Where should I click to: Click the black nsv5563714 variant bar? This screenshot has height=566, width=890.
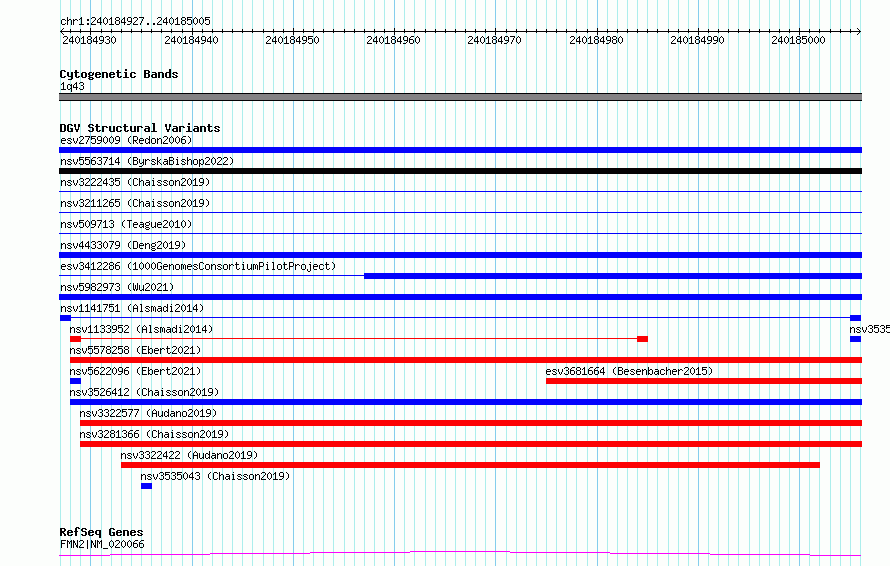[460, 171]
